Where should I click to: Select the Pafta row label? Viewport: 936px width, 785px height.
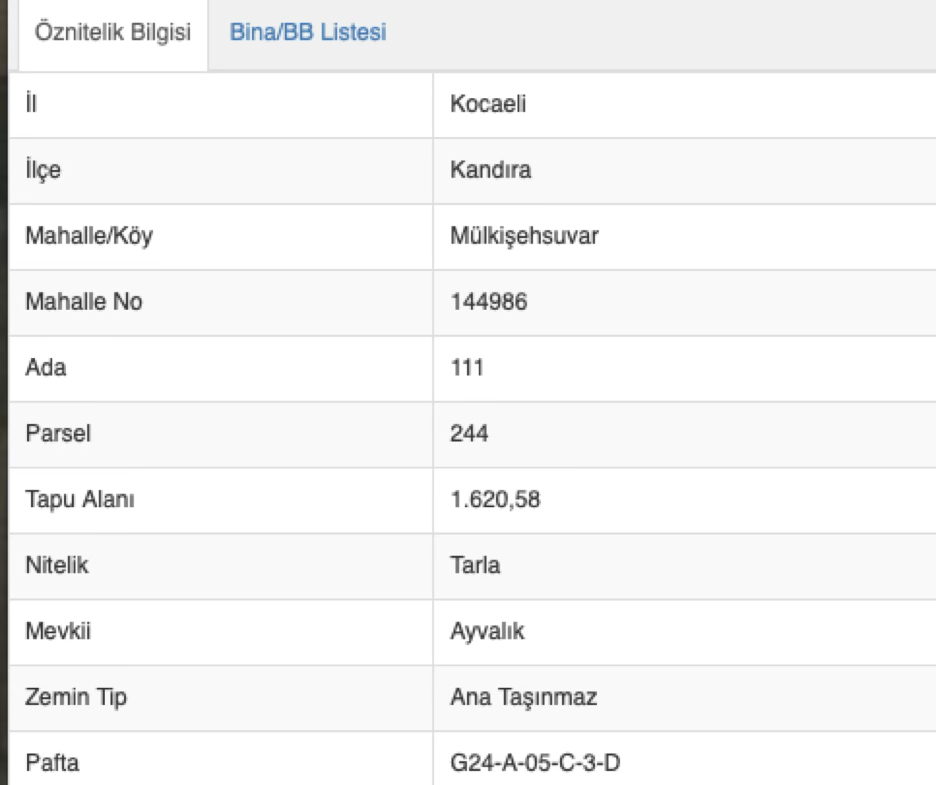(x=52, y=764)
